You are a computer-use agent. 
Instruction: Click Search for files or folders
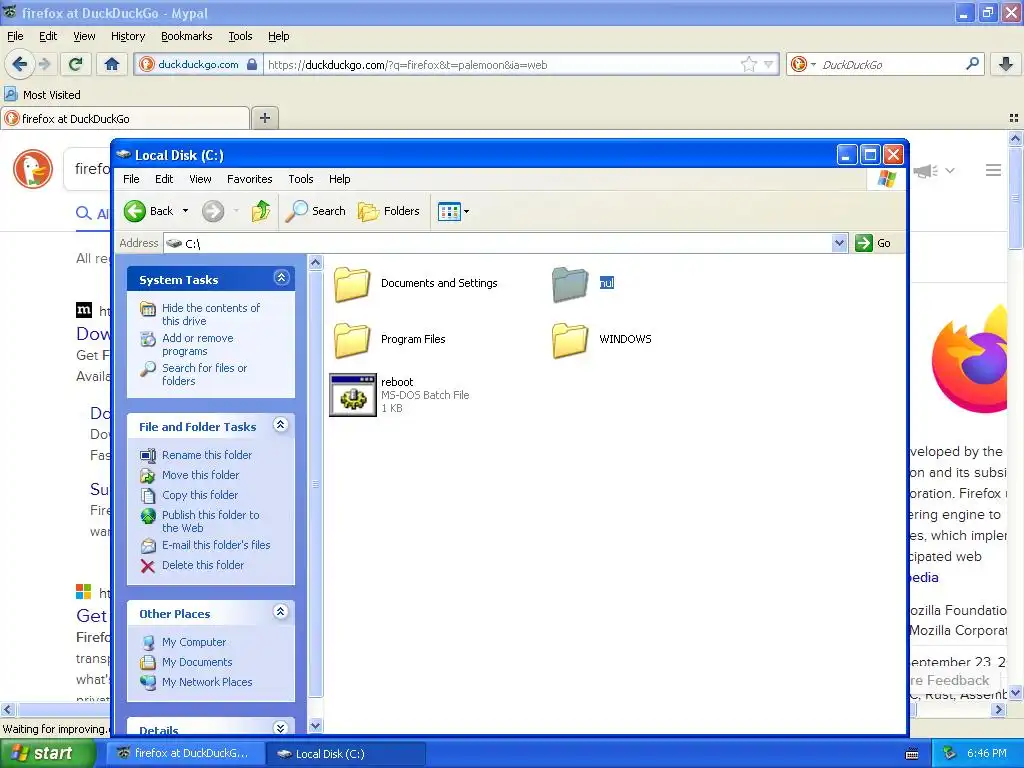click(204, 374)
